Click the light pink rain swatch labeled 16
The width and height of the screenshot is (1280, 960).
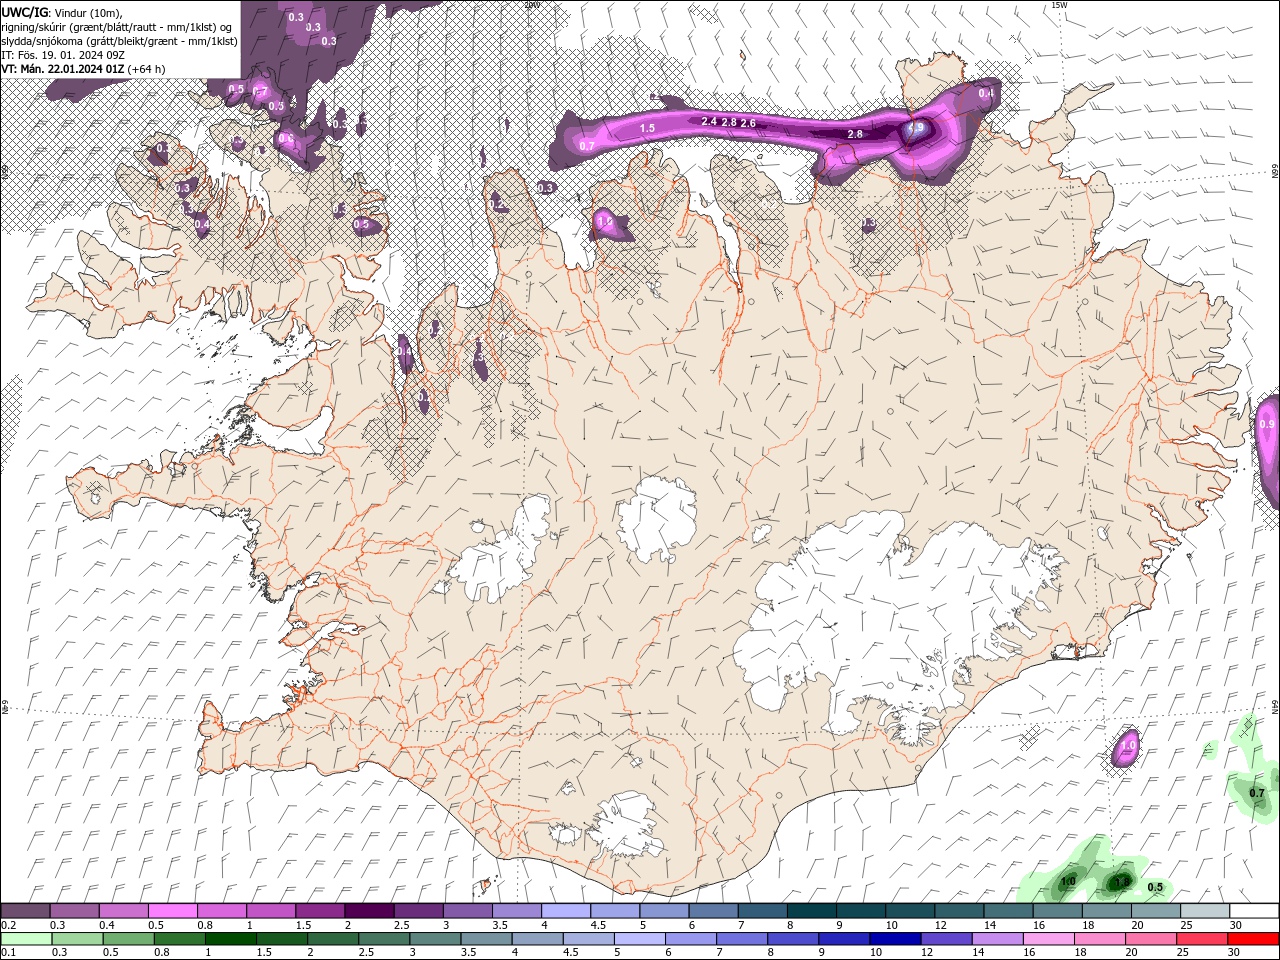click(1048, 939)
